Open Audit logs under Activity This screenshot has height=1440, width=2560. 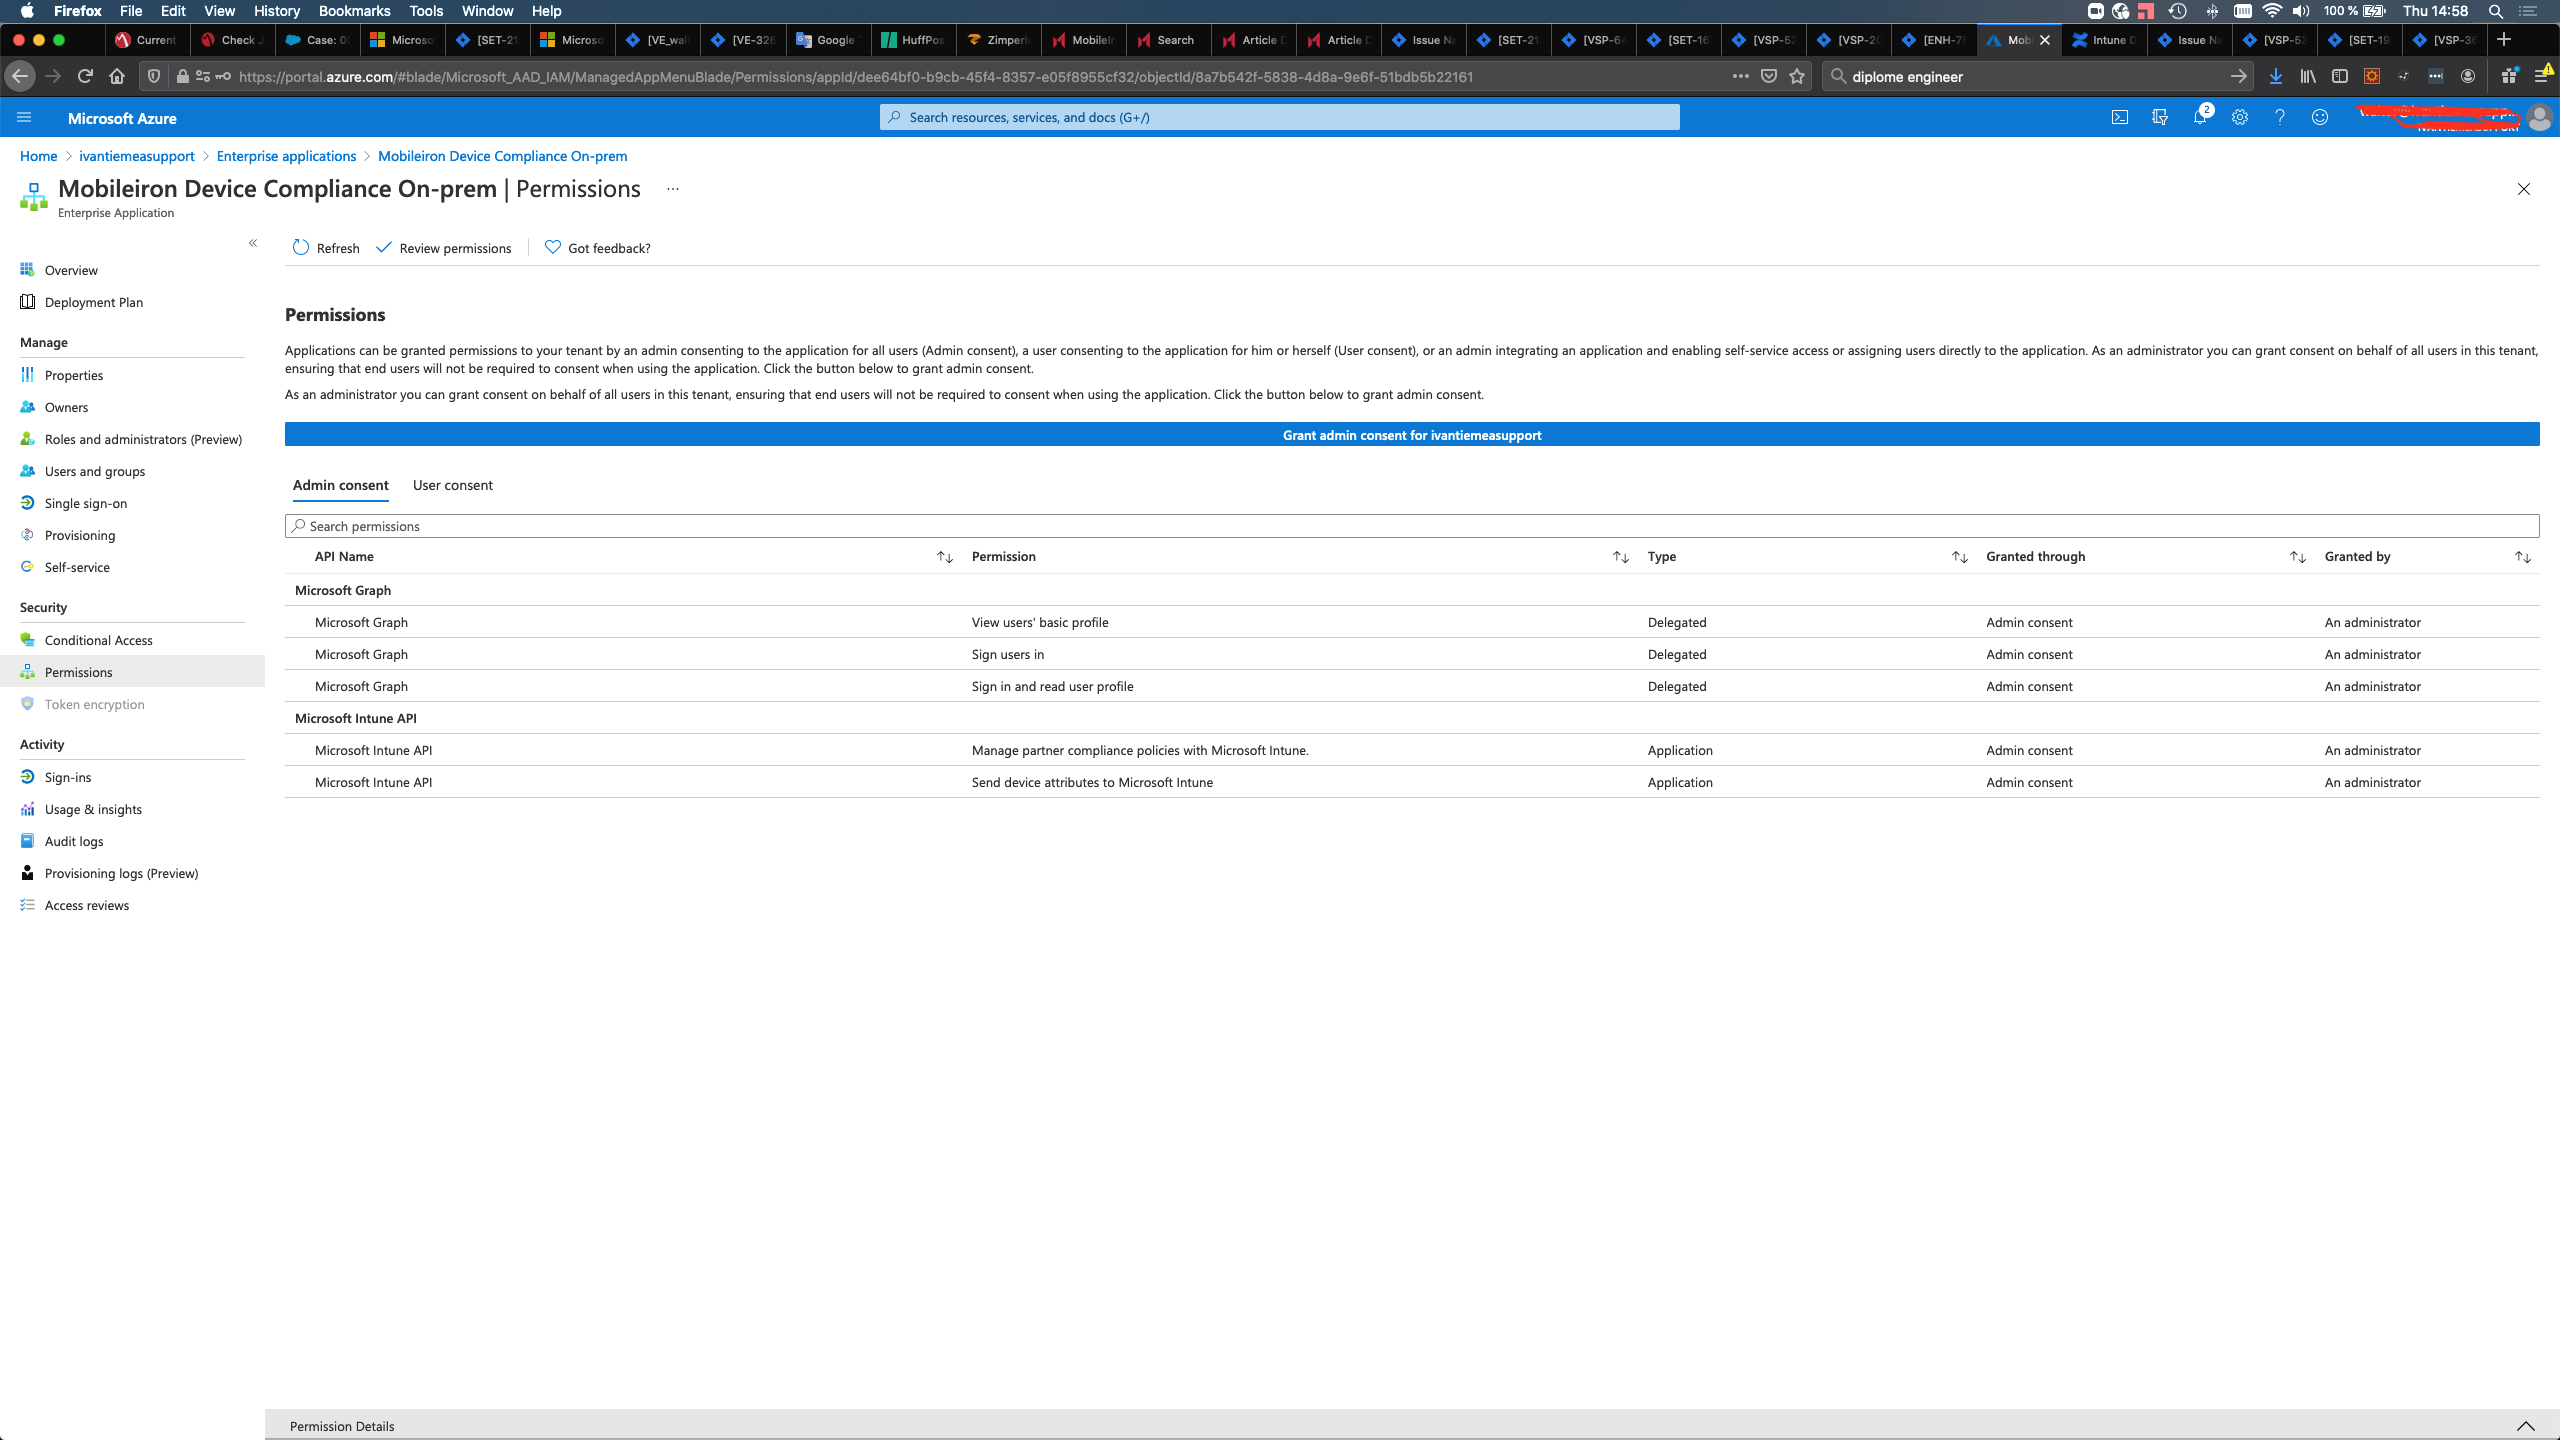pyautogui.click(x=72, y=841)
